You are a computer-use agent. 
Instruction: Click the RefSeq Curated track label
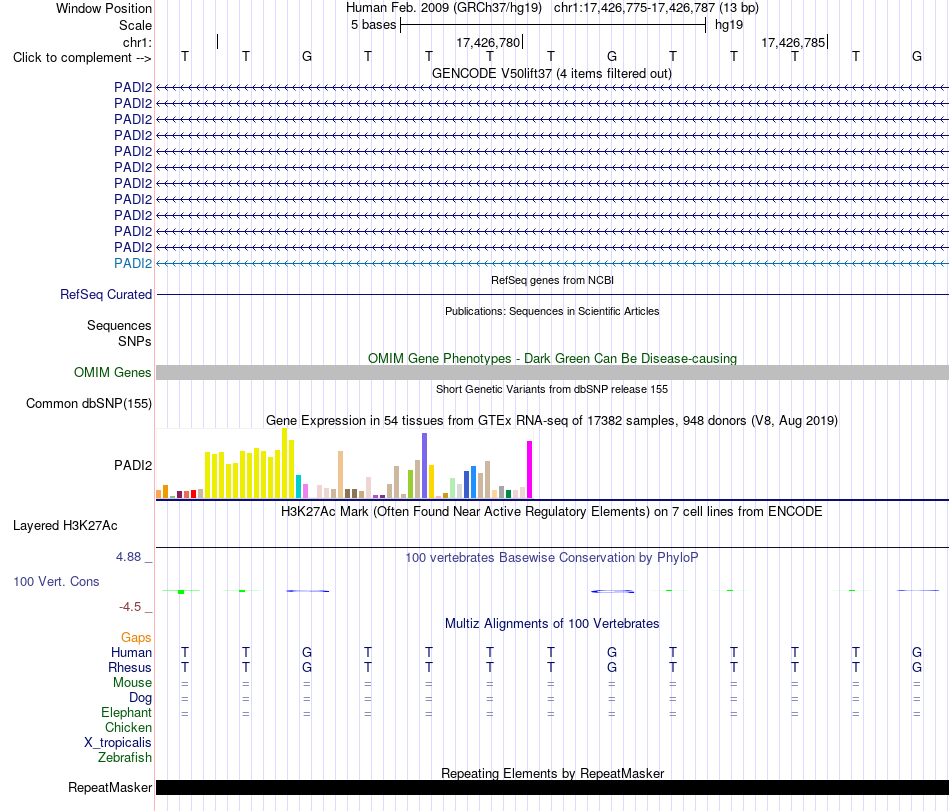106,294
